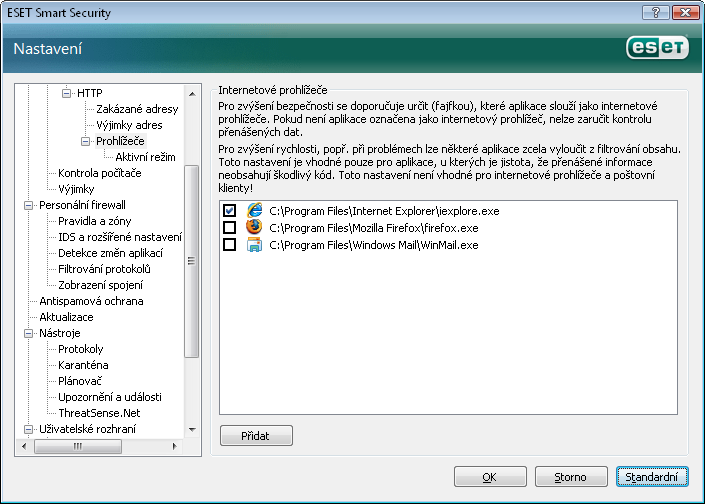Image resolution: width=705 pixels, height=504 pixels.
Task: Collapse the Personální firewall node
Action: tap(28, 205)
